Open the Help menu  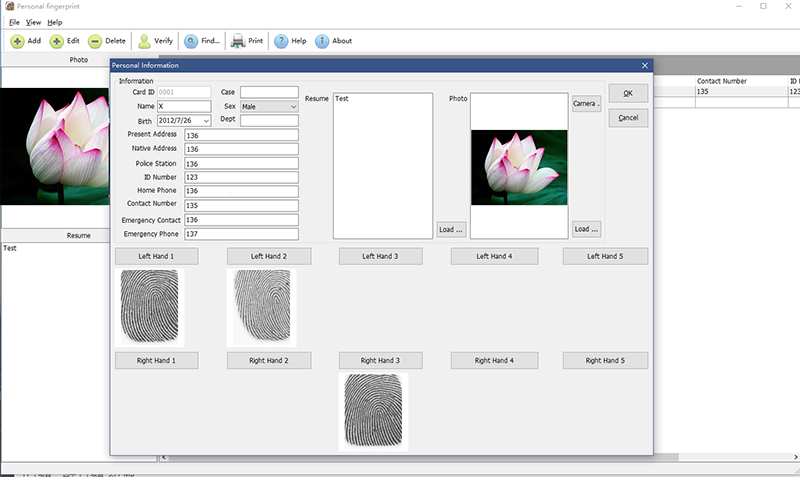pos(55,22)
